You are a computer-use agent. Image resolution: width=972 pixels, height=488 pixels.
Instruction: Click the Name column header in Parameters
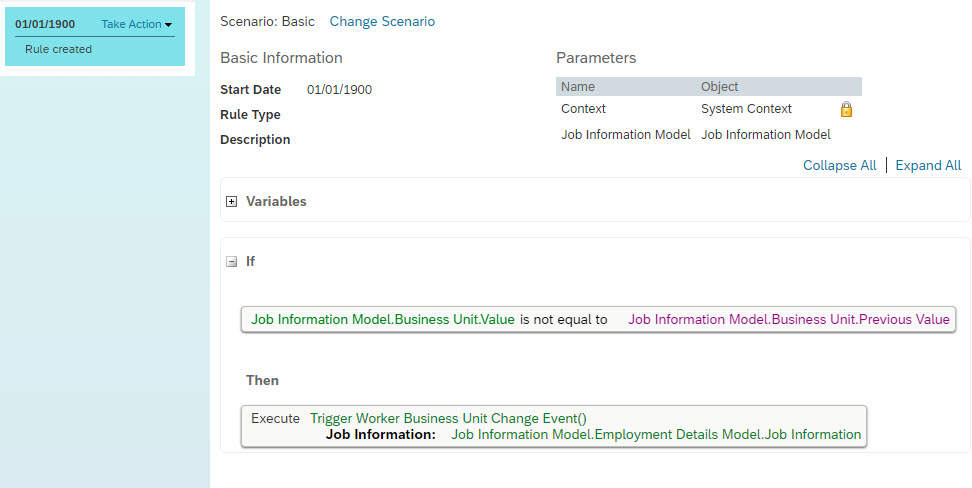click(578, 87)
